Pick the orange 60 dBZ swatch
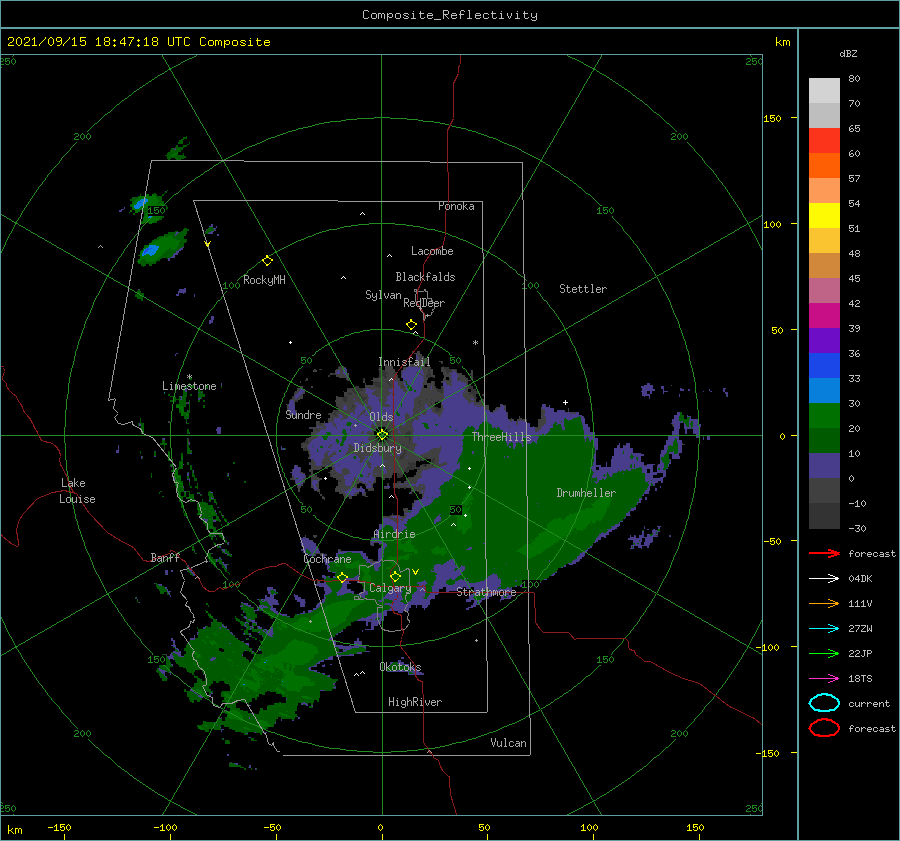Image resolution: width=900 pixels, height=841 pixels. (x=824, y=166)
